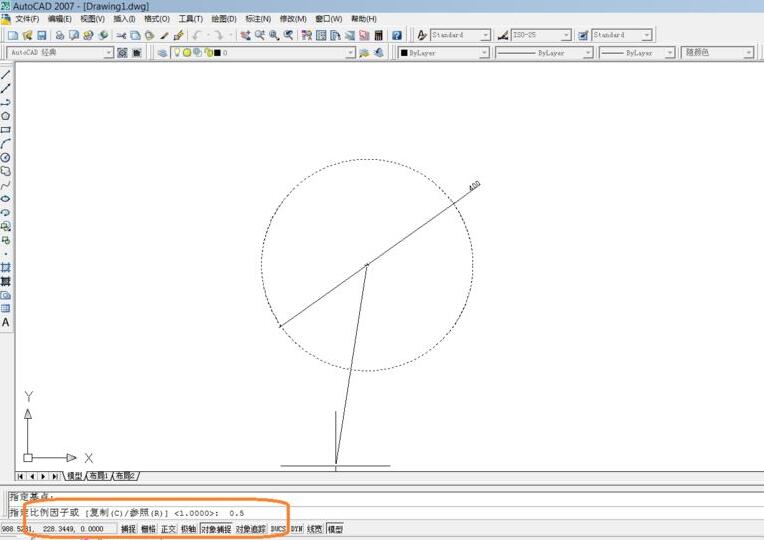Screen dimensions: 764x540
Task: Select the Hatch tool
Action: [x=6, y=268]
